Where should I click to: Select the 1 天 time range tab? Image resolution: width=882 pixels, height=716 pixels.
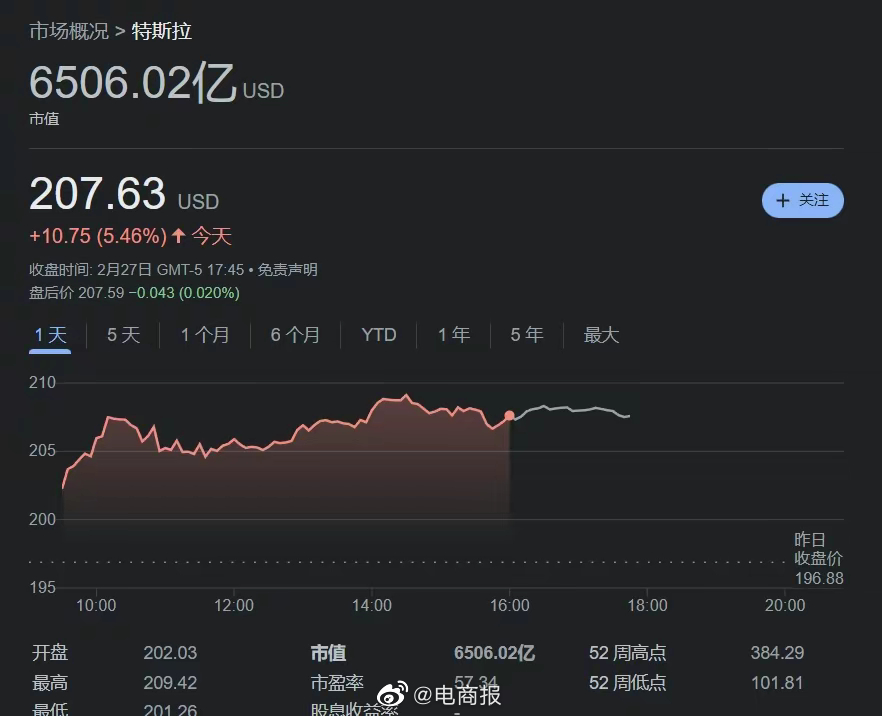[x=50, y=335]
